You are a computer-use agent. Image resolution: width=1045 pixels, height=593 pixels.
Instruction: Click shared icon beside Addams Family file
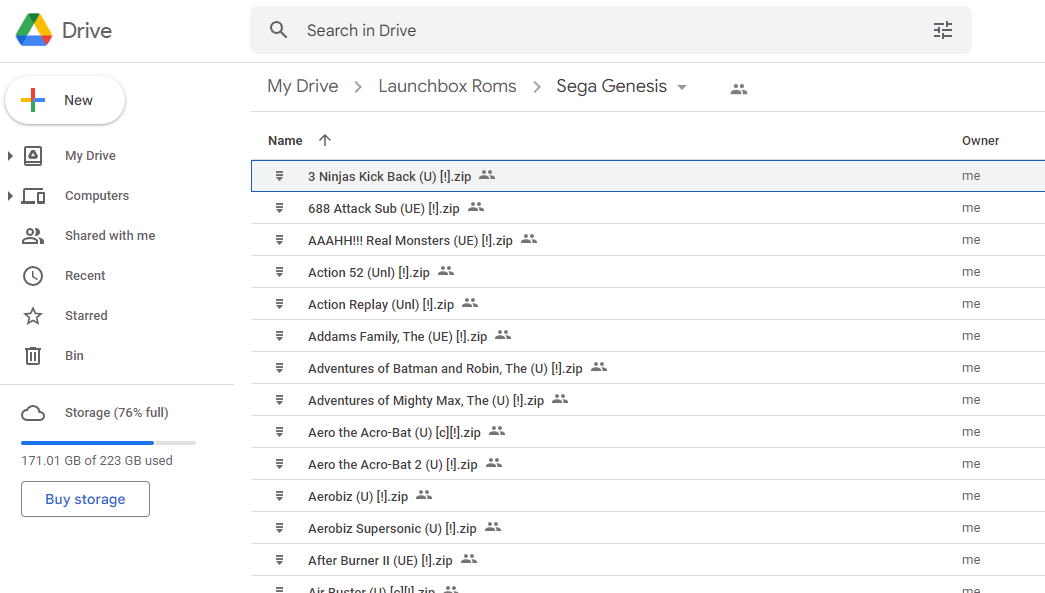pyautogui.click(x=503, y=335)
